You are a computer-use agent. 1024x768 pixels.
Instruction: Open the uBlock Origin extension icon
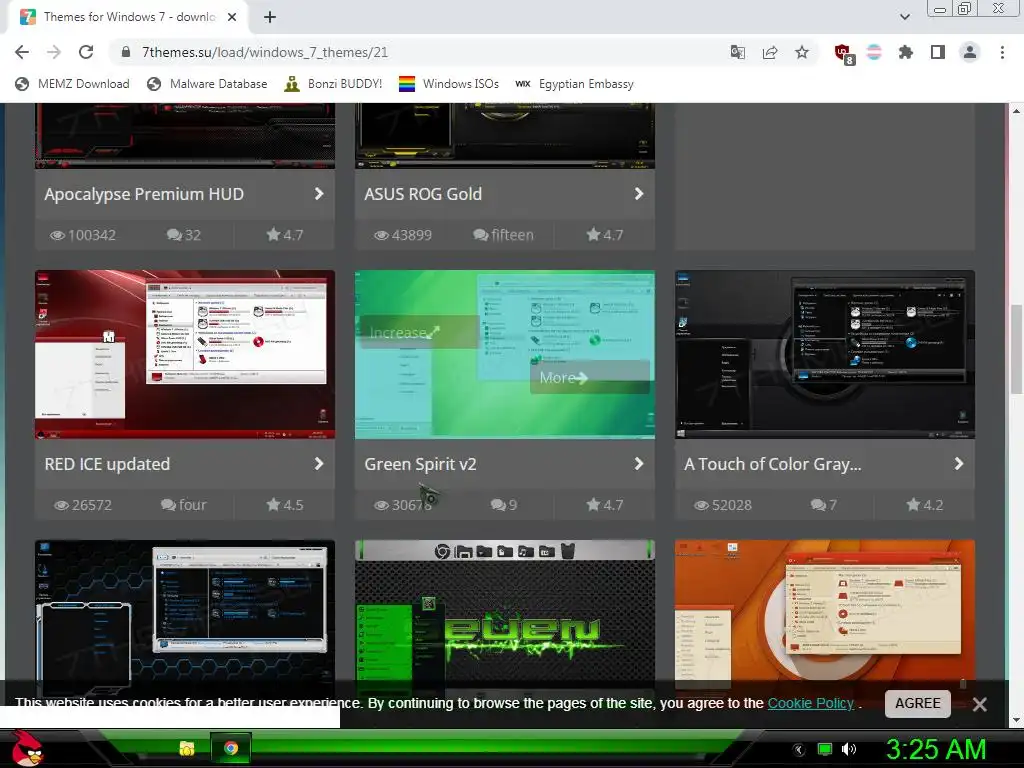(844, 54)
